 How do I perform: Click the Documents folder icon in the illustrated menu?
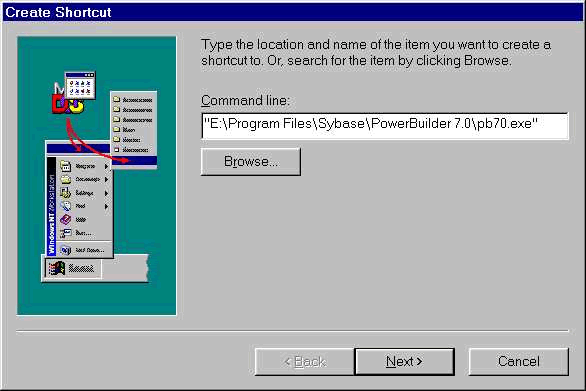[65, 179]
